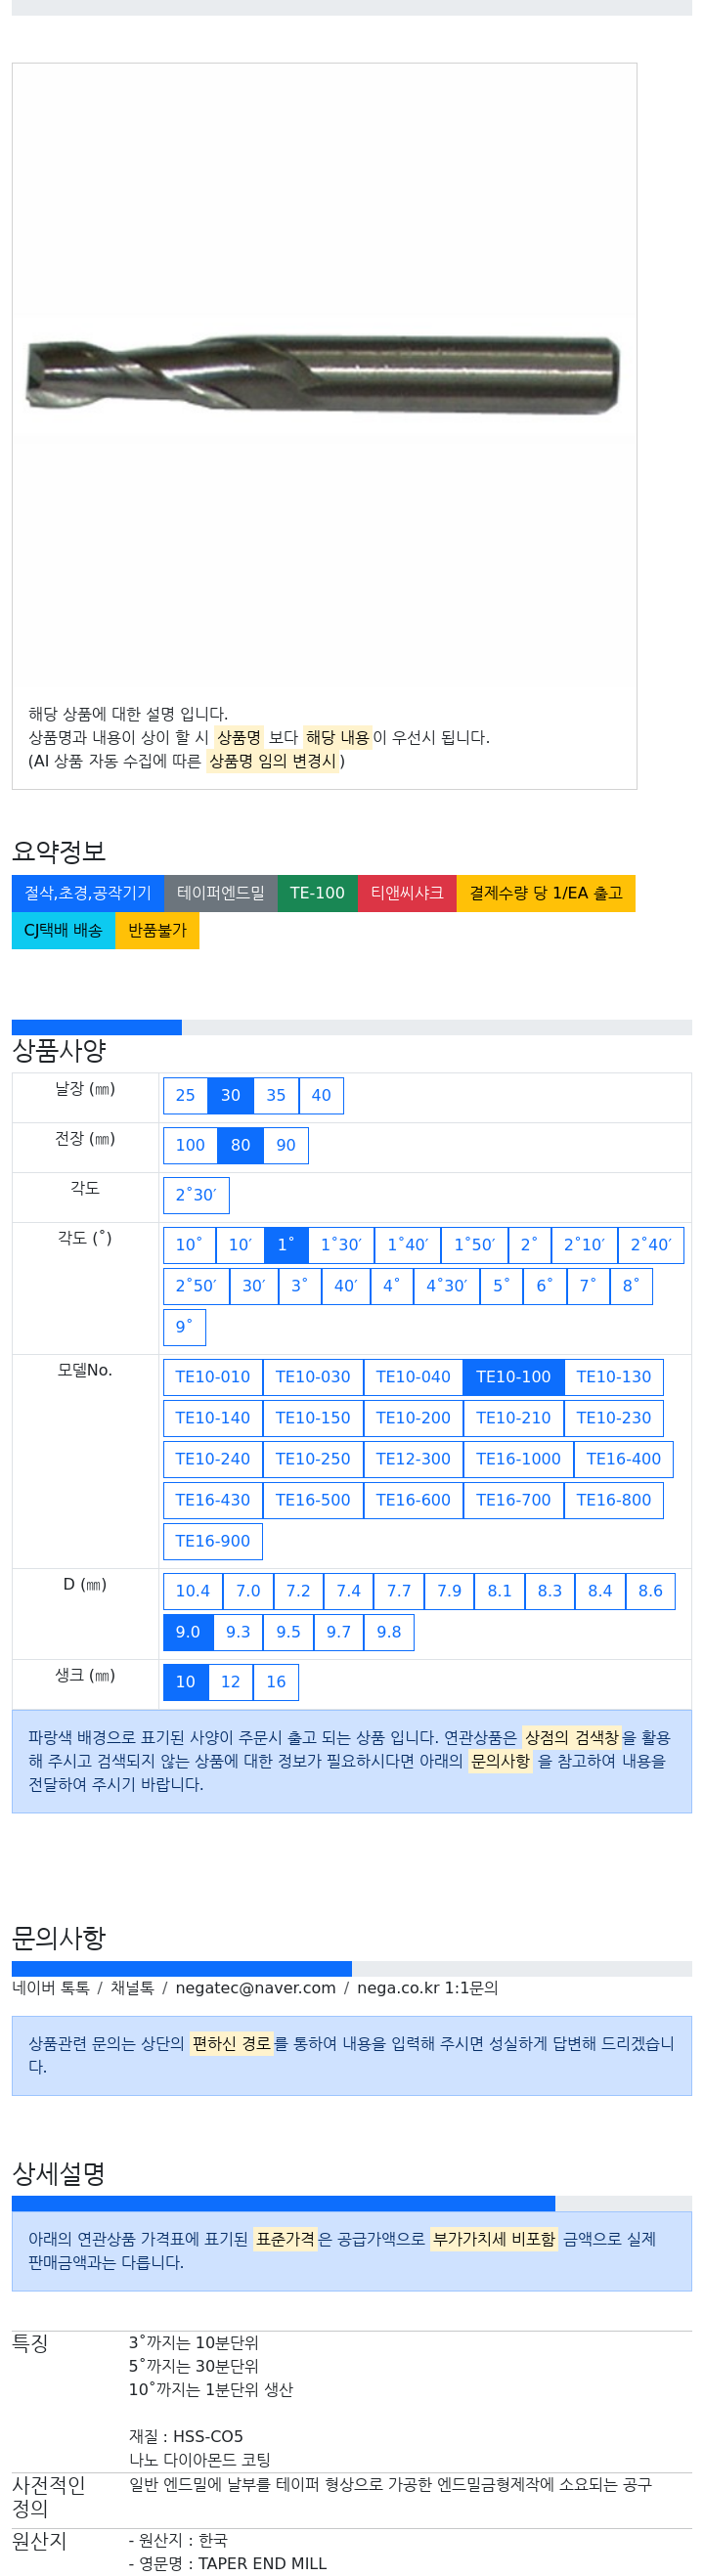Choose model TE16-1000
This screenshot has width=704, height=2576.
click(x=518, y=1459)
